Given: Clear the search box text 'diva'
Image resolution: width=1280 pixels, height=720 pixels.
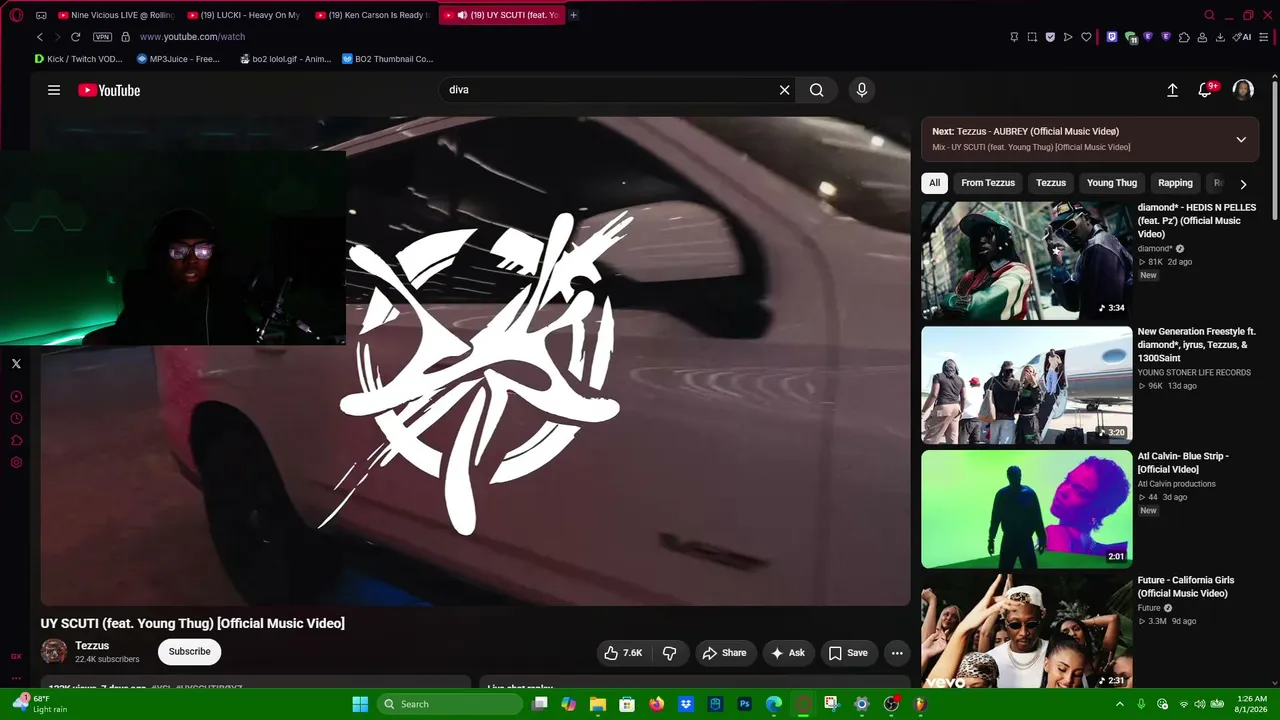Looking at the screenshot, I should click(785, 90).
